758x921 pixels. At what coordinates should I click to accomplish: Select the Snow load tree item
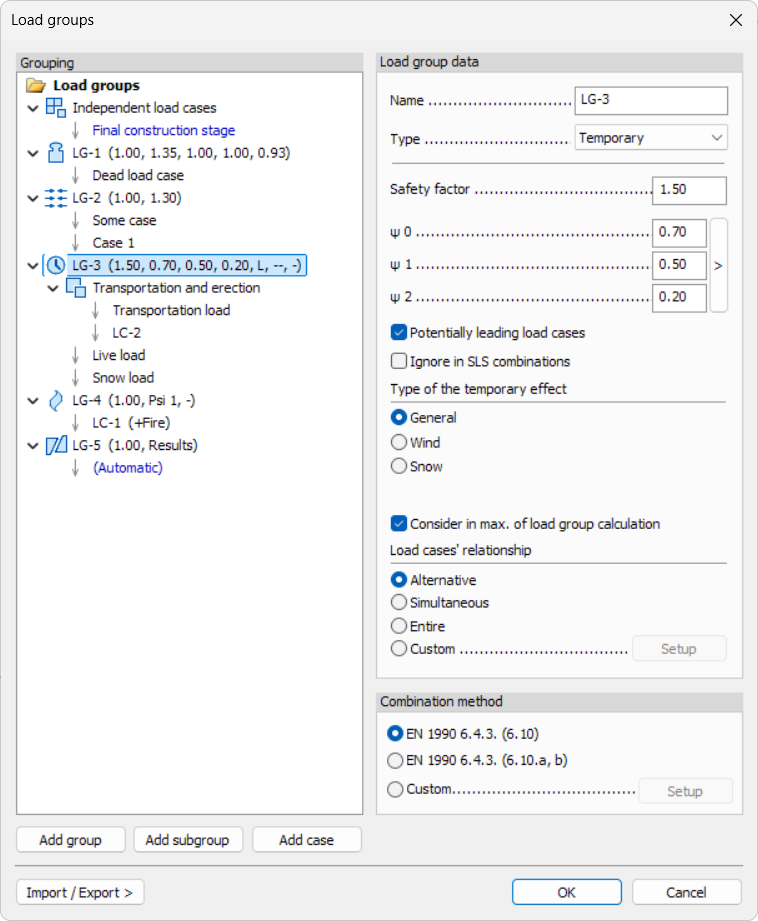tap(123, 378)
